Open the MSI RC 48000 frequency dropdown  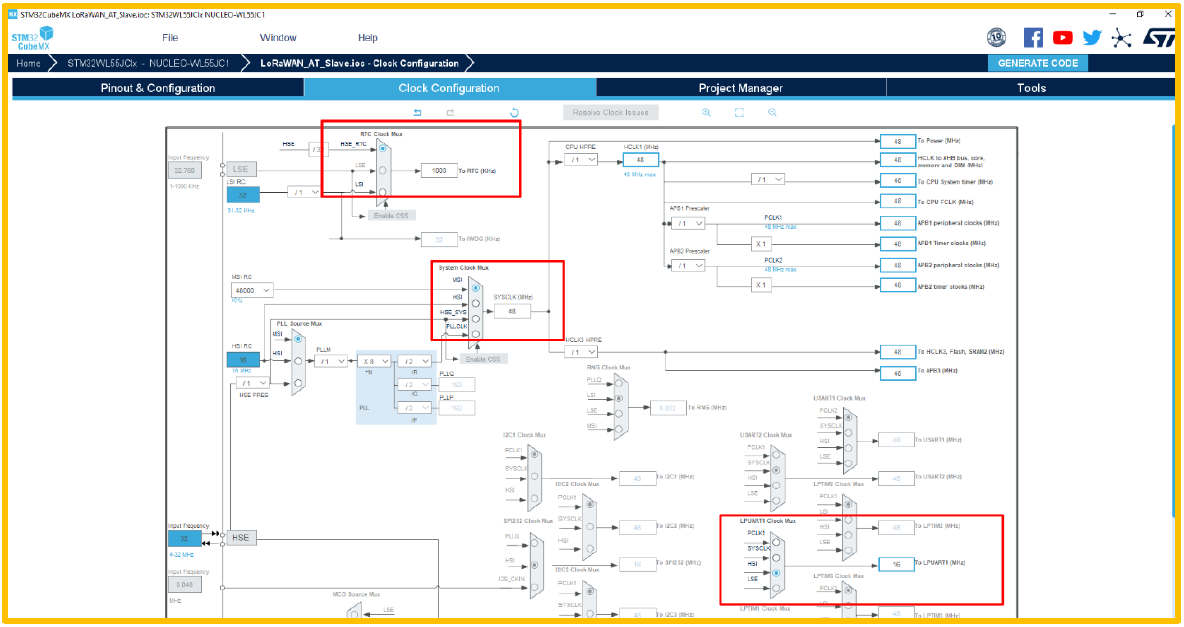pos(251,290)
